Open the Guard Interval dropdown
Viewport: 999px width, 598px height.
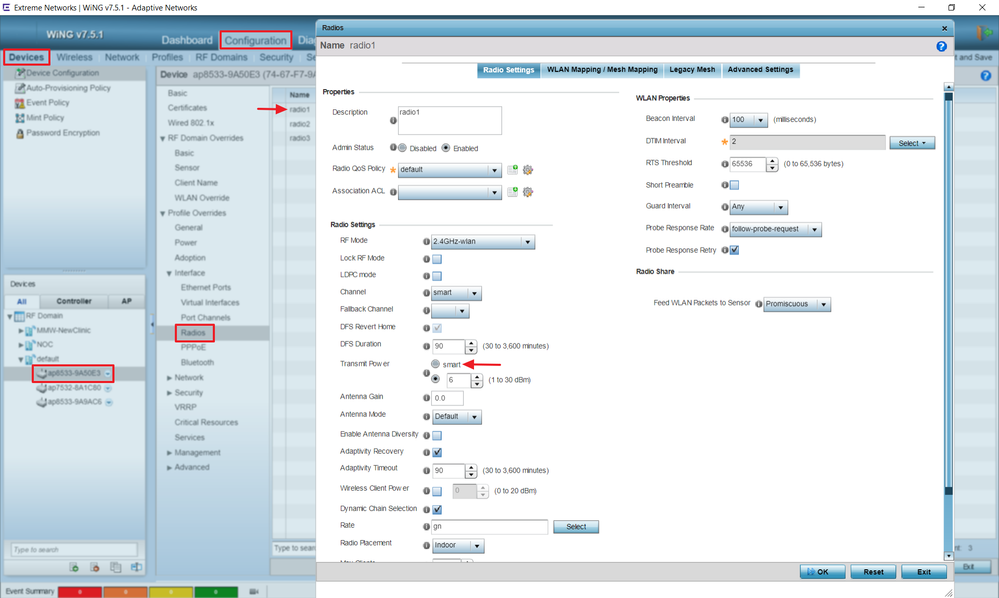[x=780, y=207]
